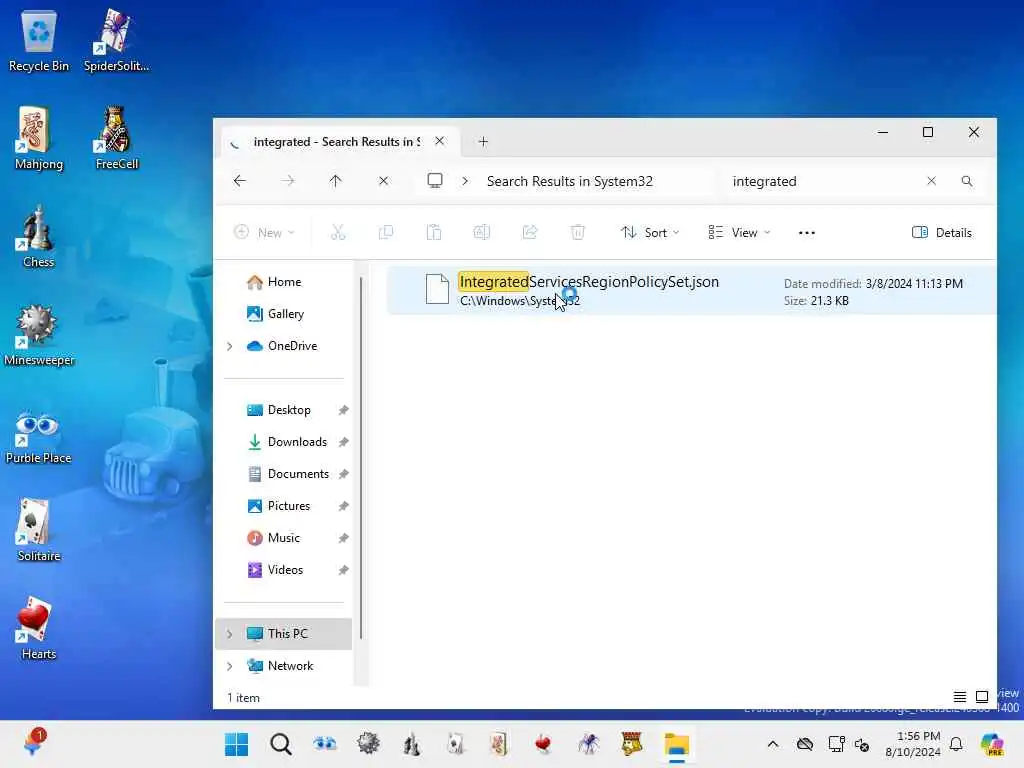Open clock showing 1:56 PM
The width and height of the screenshot is (1024, 768).
[913, 744]
